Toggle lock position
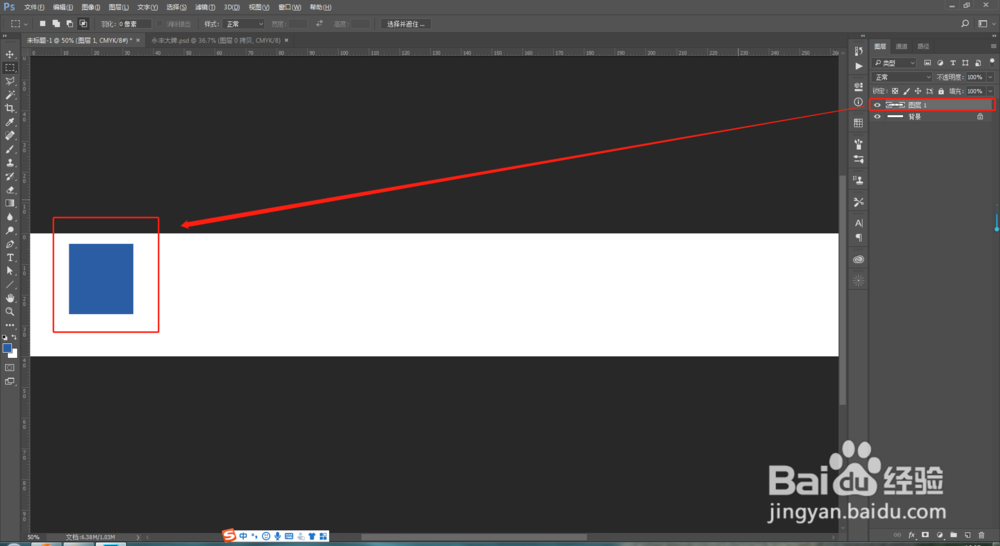The image size is (1000, 546). 918,91
